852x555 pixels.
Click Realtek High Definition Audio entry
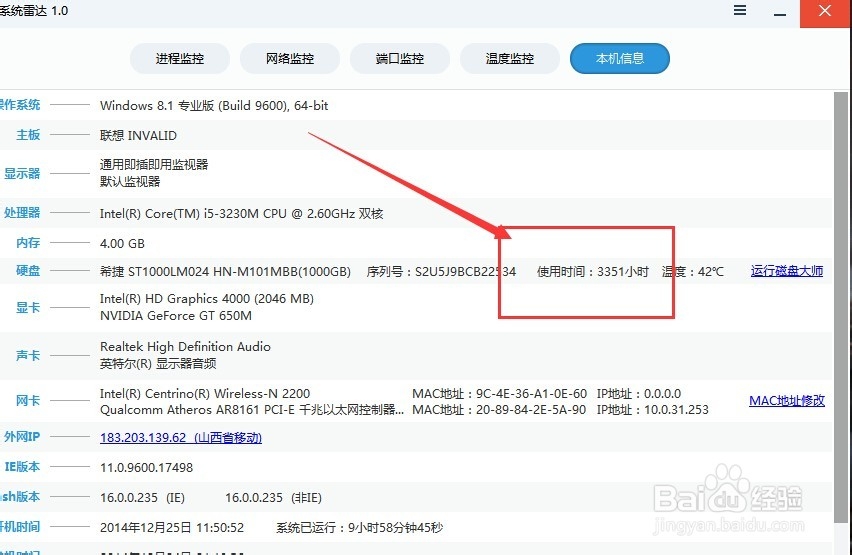[x=185, y=346]
